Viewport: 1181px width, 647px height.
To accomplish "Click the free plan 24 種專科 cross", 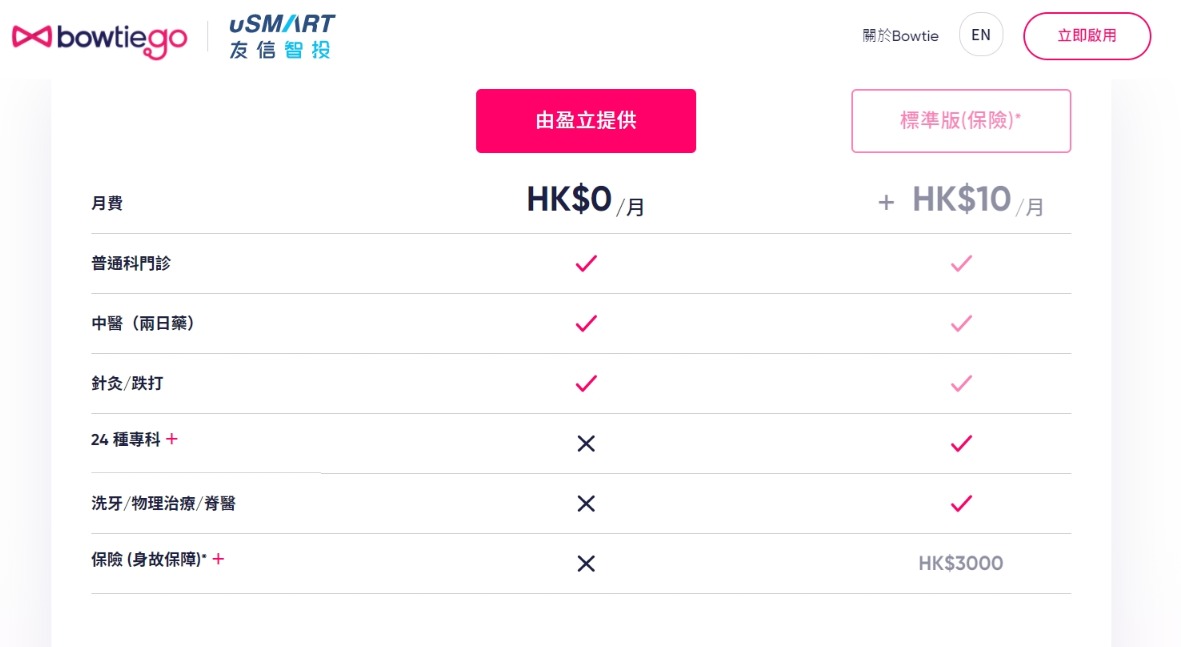I will point(586,443).
